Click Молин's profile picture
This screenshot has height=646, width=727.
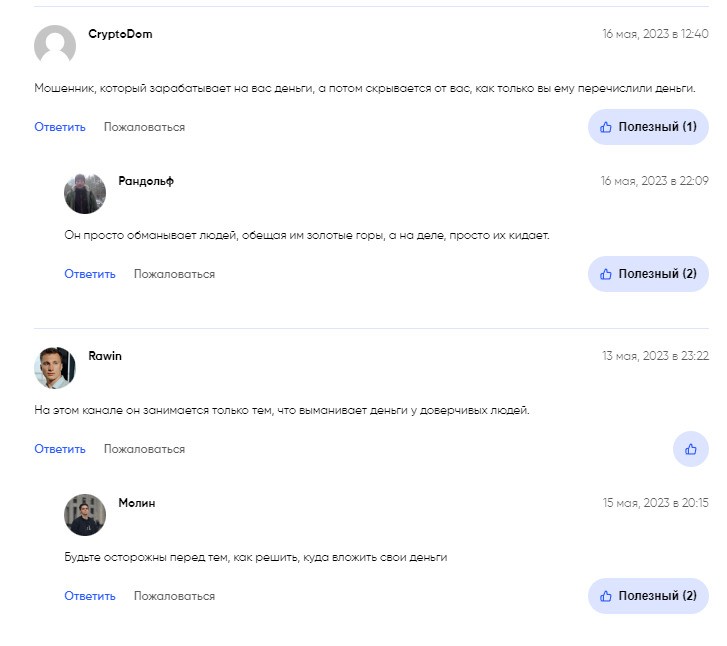(x=85, y=515)
